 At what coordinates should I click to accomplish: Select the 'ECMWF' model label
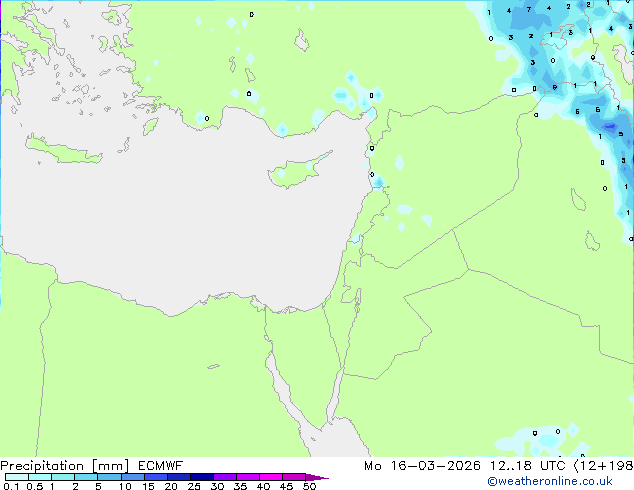point(161,466)
